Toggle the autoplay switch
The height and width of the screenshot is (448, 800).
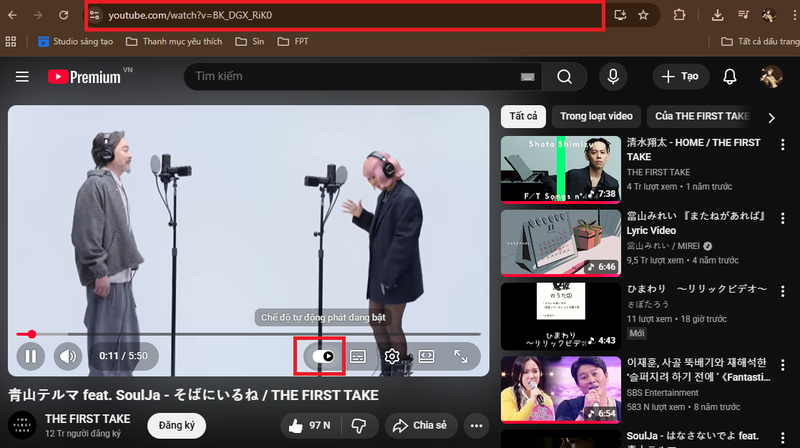[x=322, y=356]
